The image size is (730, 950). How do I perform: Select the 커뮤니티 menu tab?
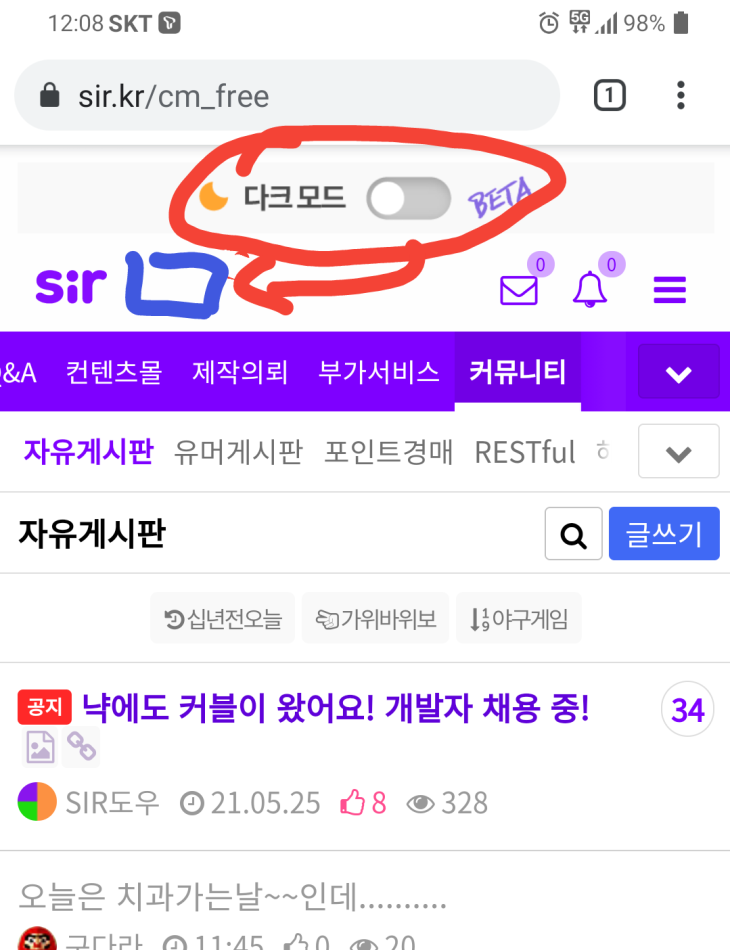pyautogui.click(x=518, y=371)
